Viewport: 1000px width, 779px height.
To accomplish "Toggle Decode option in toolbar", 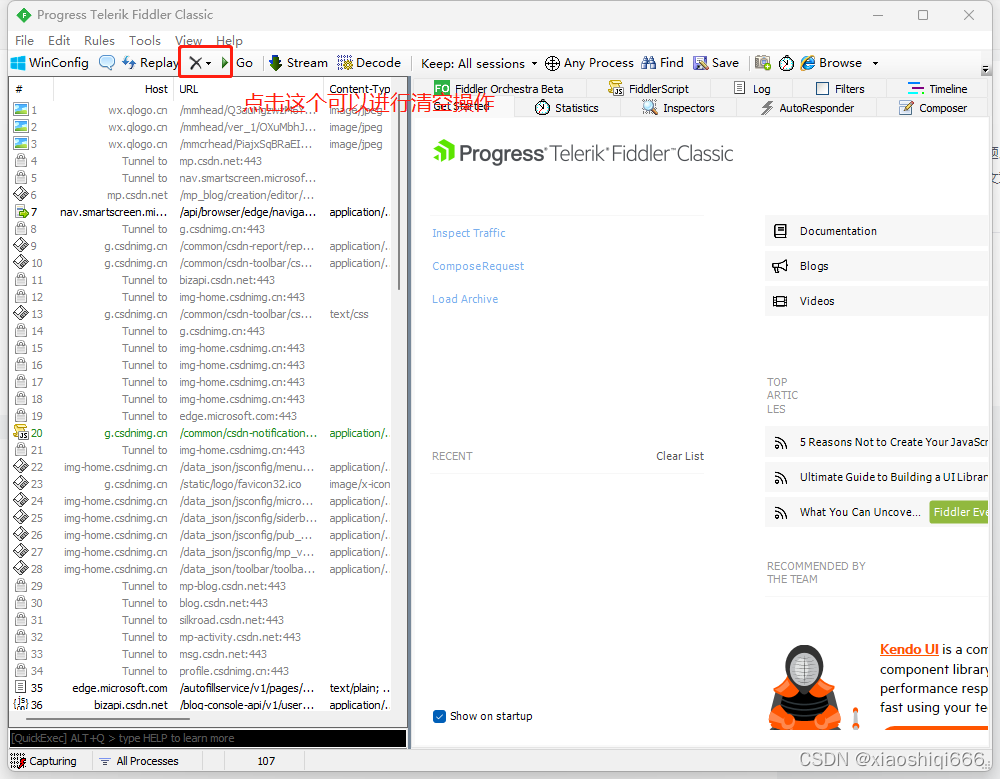I will click(x=369, y=63).
